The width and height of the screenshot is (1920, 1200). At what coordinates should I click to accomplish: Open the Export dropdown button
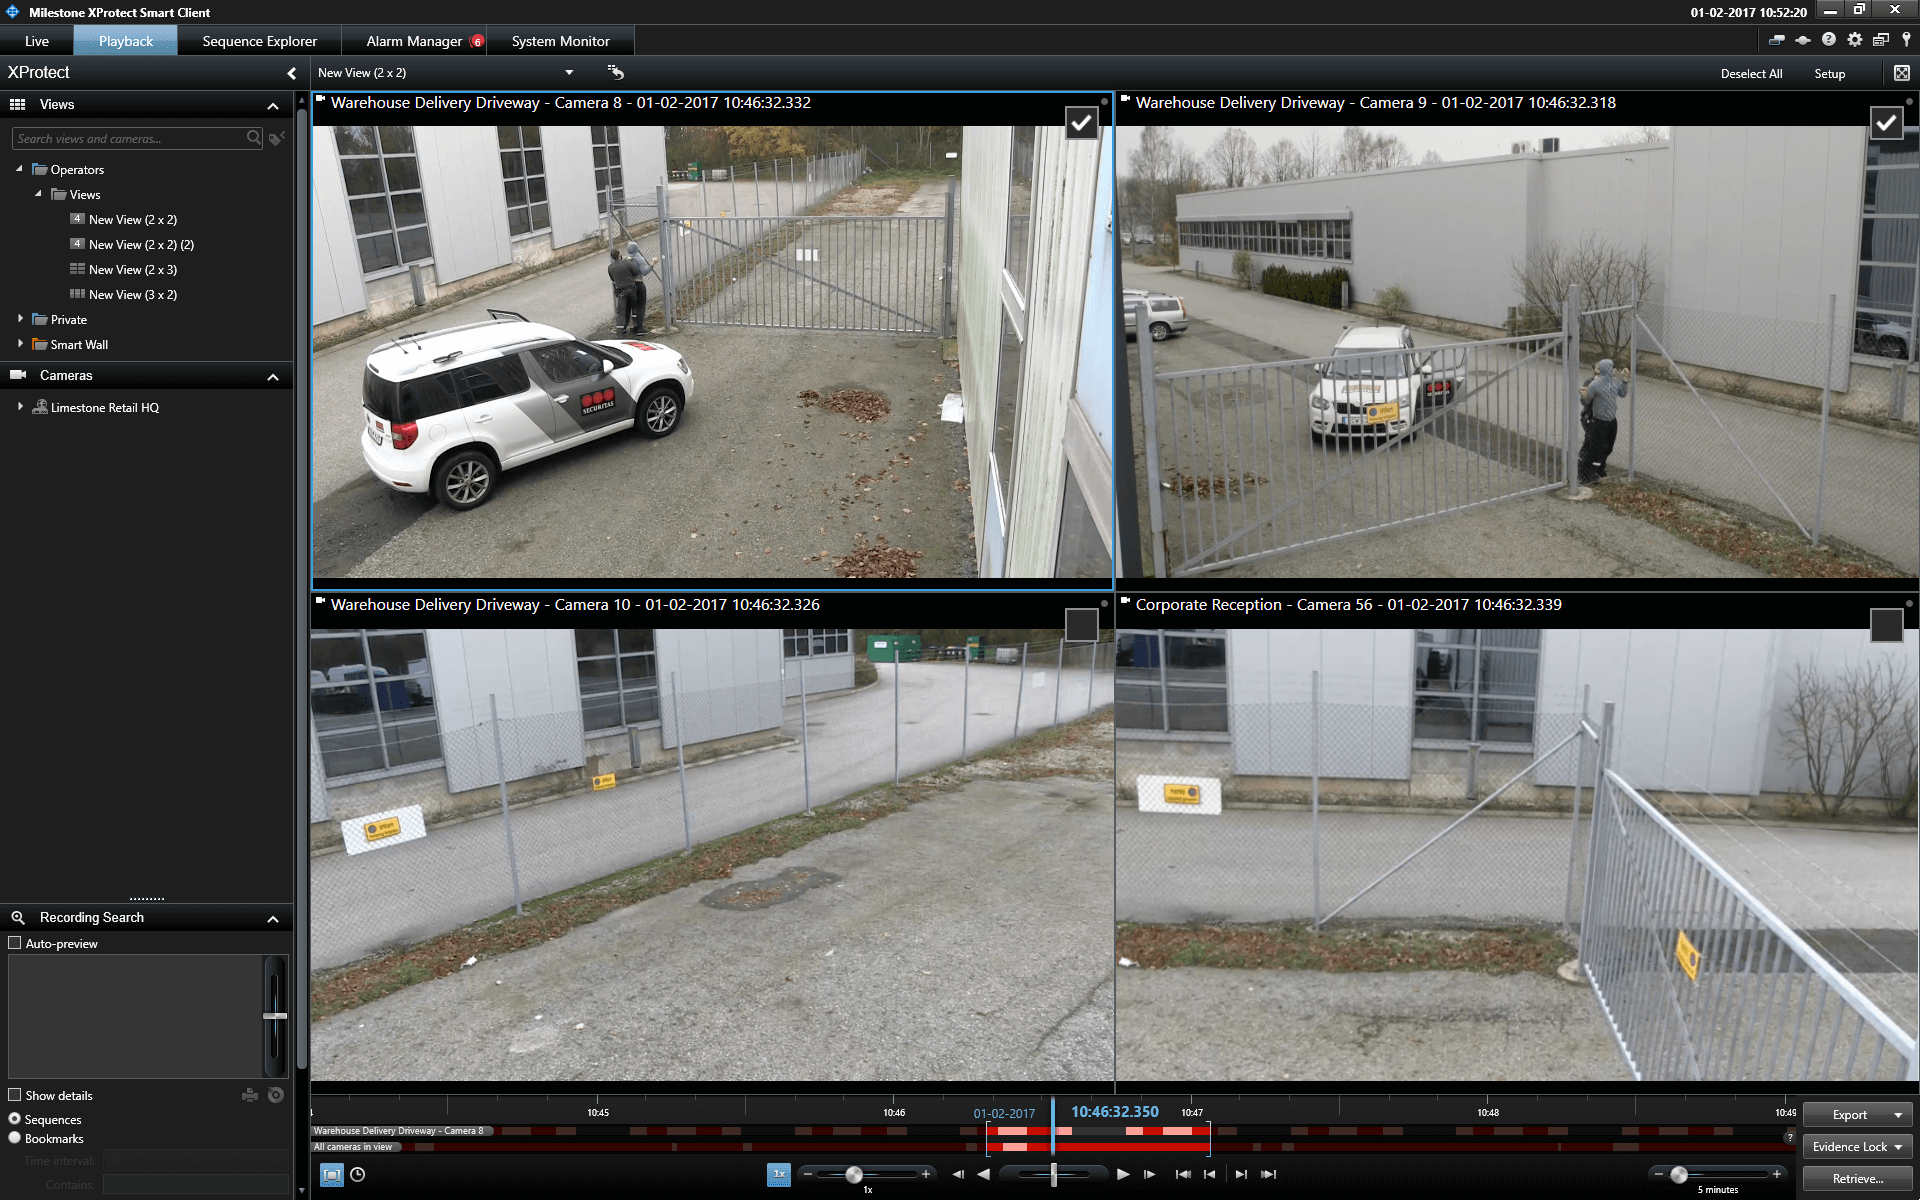click(x=1857, y=1114)
